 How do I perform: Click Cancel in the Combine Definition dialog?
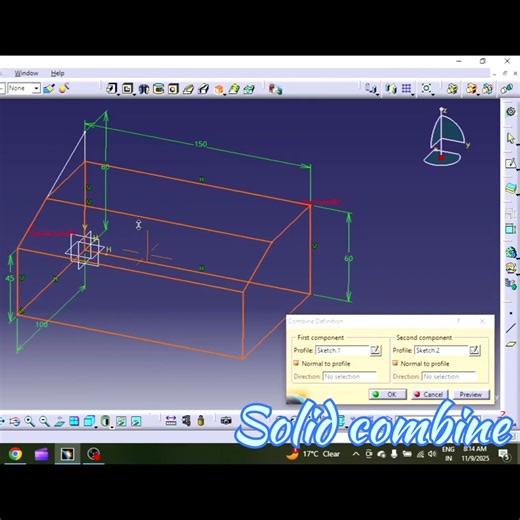tap(429, 394)
